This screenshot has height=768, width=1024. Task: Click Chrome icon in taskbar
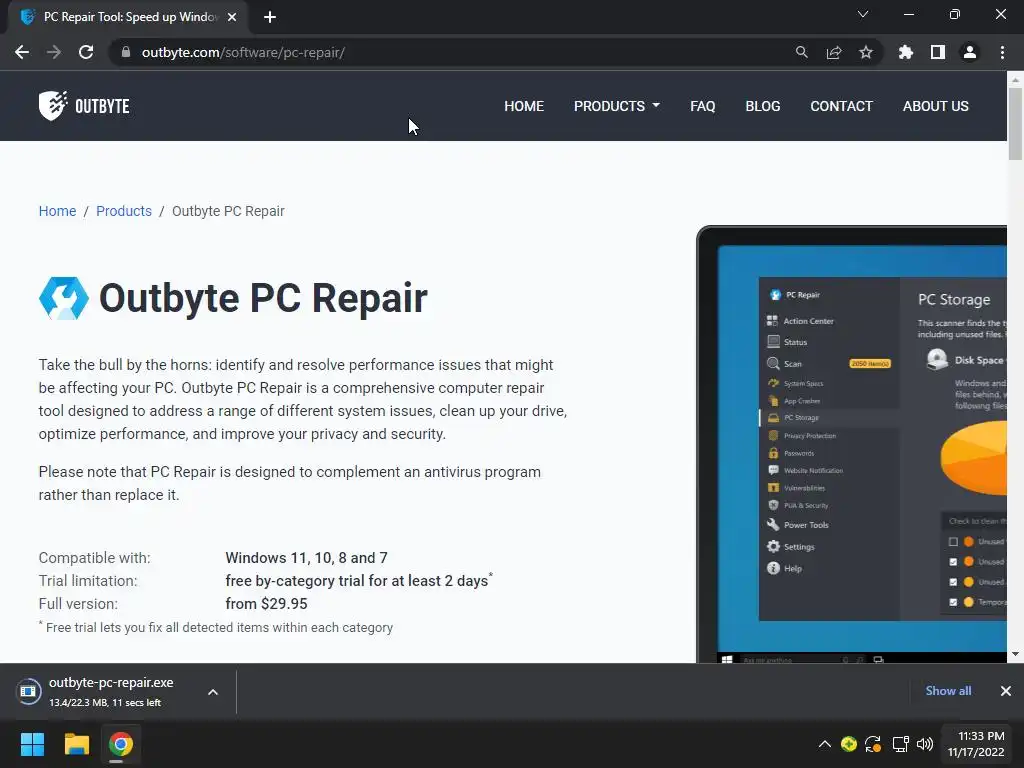pyautogui.click(x=121, y=744)
